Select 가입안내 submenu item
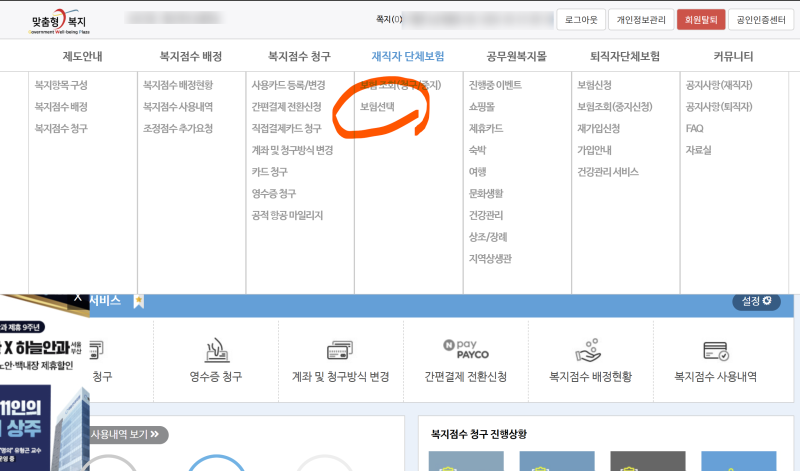This screenshot has width=800, height=471. [x=594, y=150]
